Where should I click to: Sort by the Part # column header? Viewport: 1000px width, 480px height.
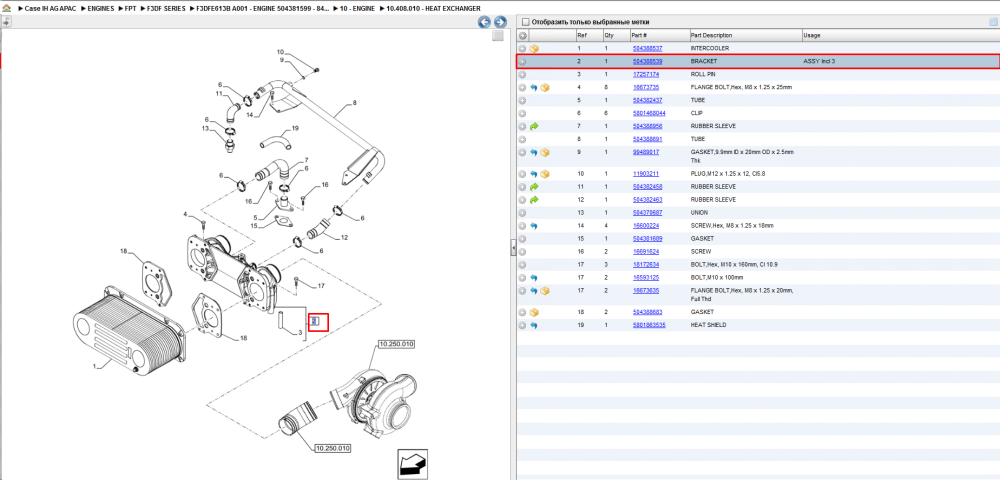tap(659, 36)
